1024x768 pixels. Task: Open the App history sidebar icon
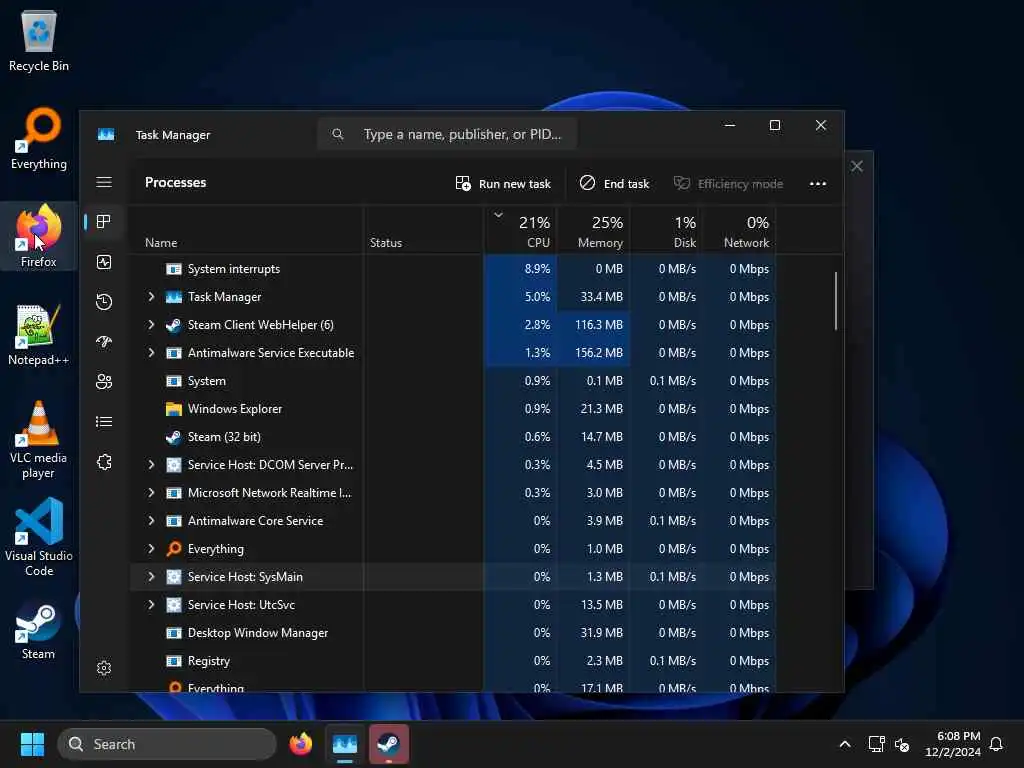104,302
